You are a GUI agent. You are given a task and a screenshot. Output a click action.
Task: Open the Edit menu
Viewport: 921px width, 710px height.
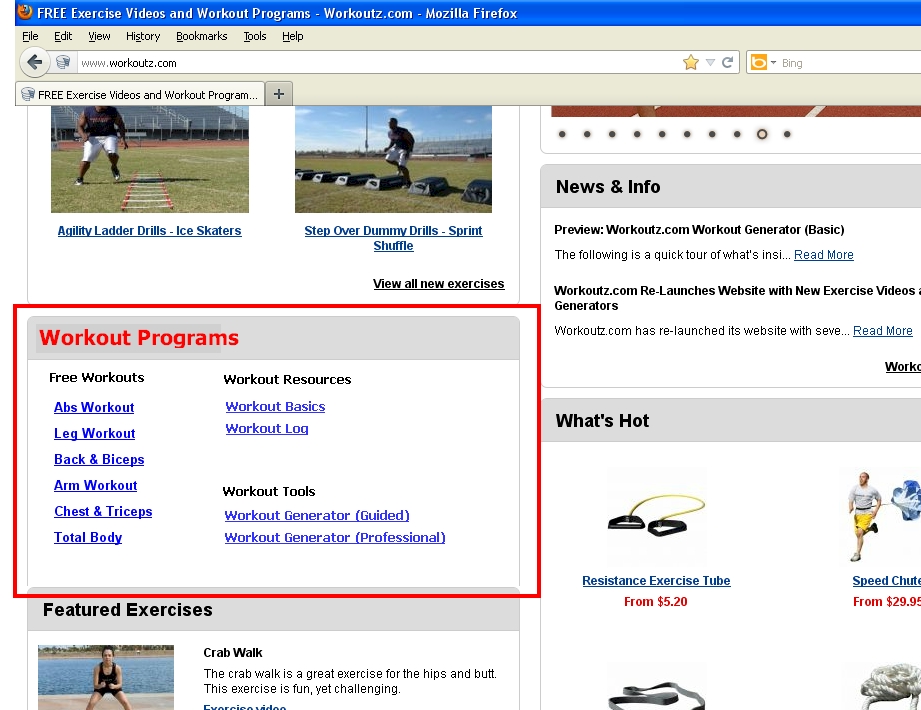(x=63, y=36)
